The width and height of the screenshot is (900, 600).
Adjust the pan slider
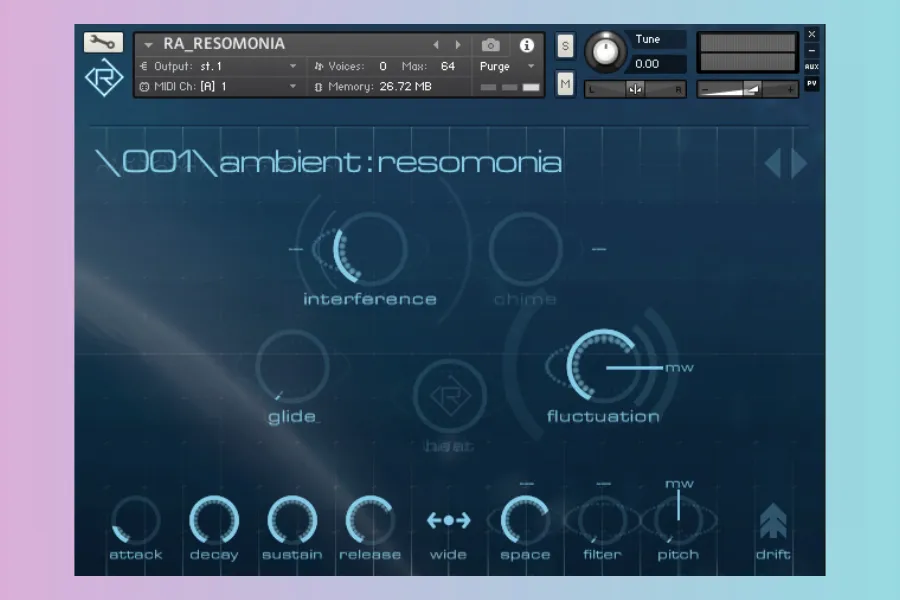tap(635, 90)
